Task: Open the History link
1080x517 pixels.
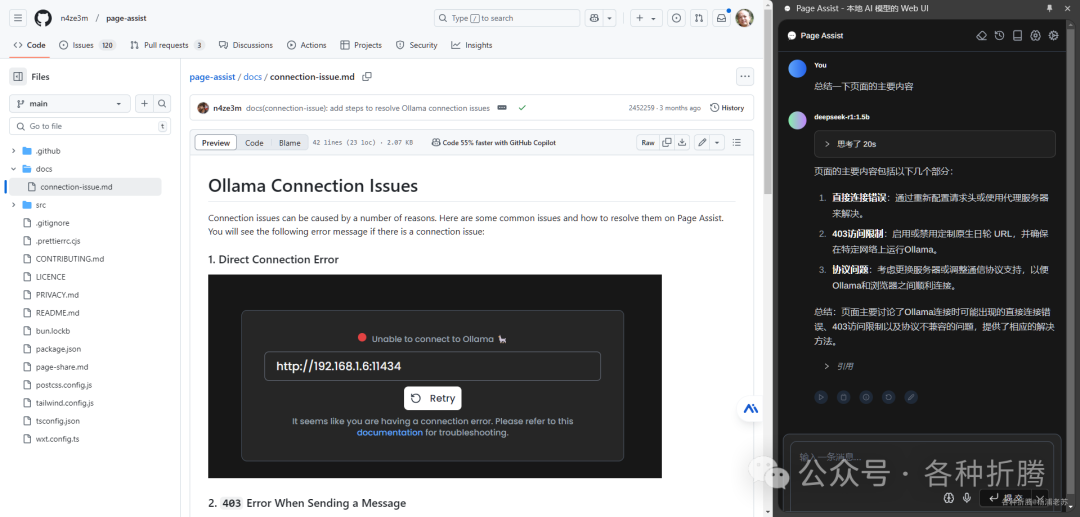Action: point(727,108)
